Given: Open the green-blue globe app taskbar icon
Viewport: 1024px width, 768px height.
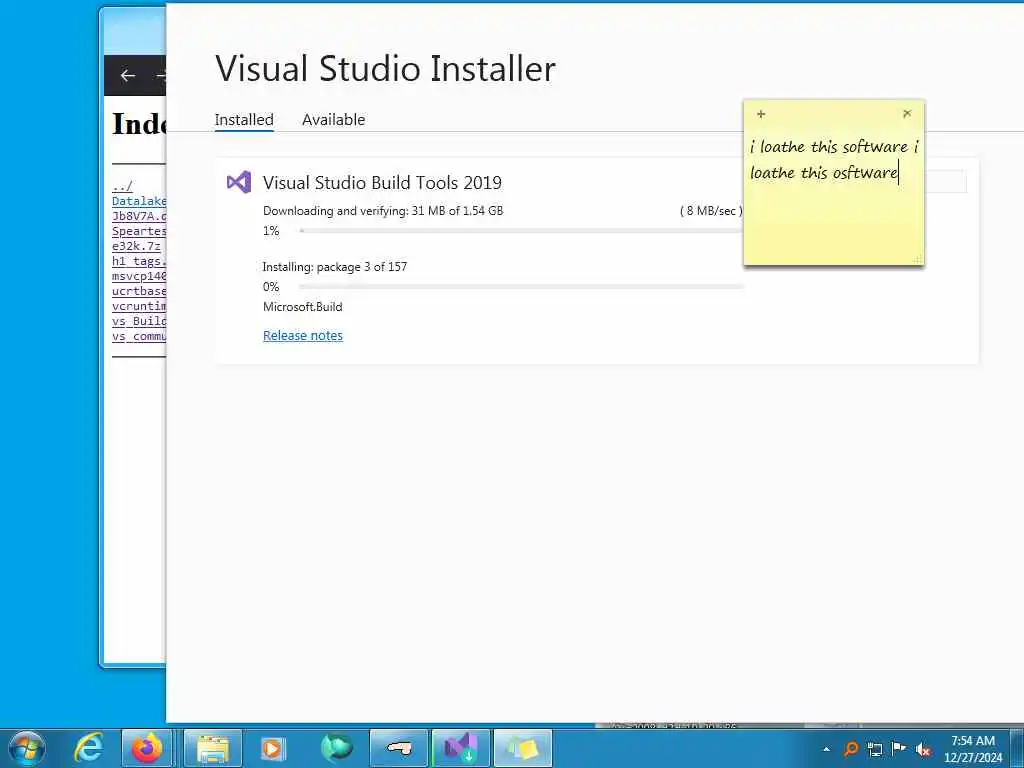Looking at the screenshot, I should click(336, 748).
